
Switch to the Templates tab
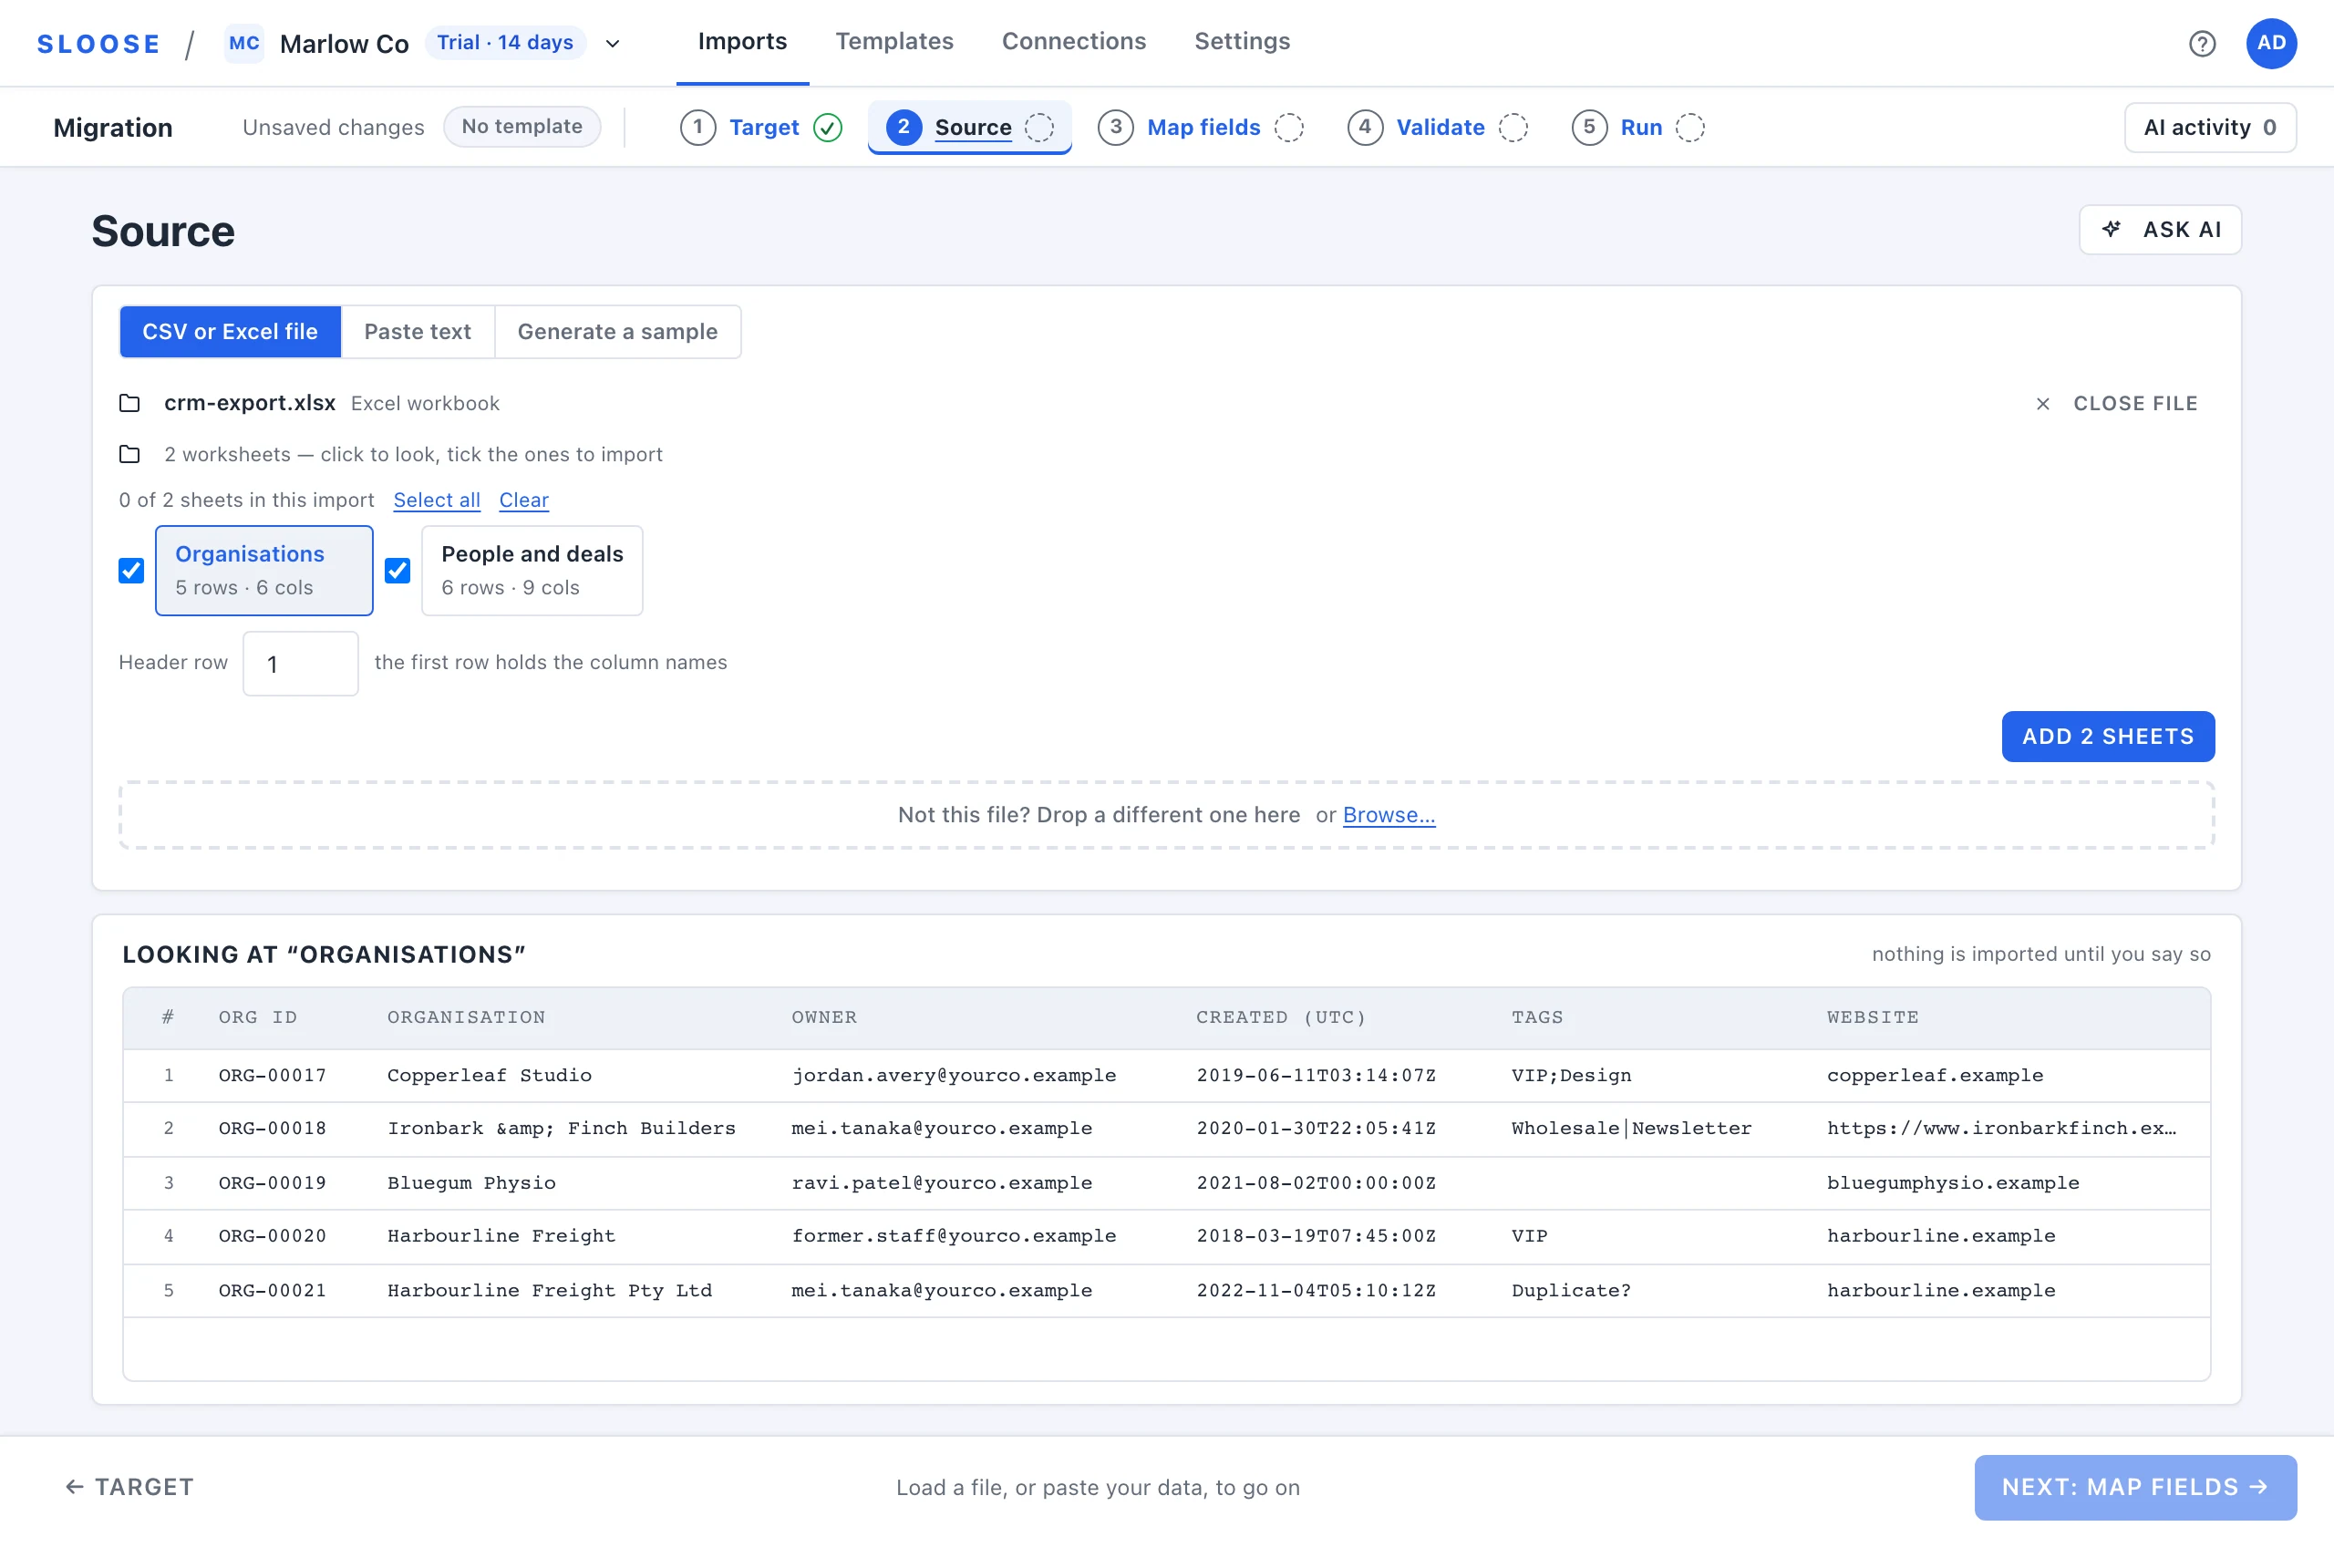[x=894, y=42]
